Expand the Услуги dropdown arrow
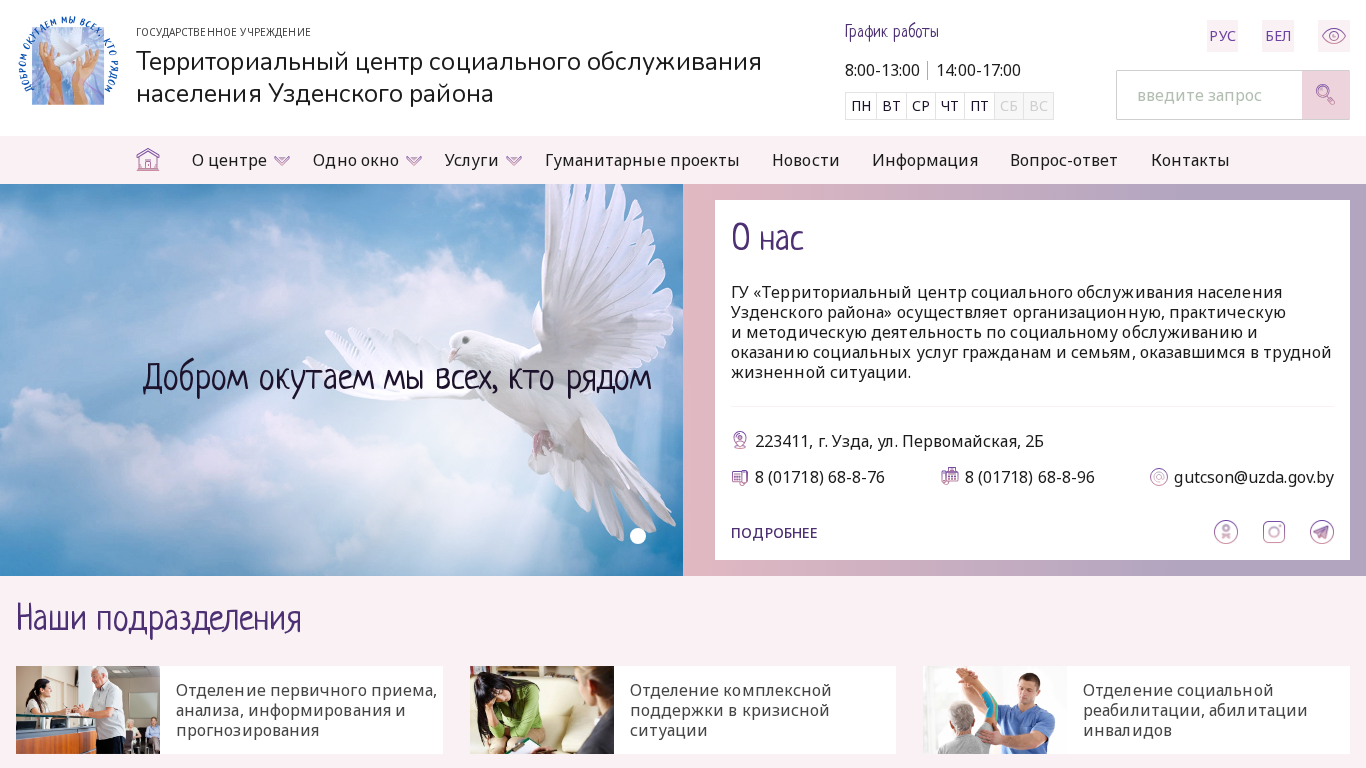 click(514, 161)
